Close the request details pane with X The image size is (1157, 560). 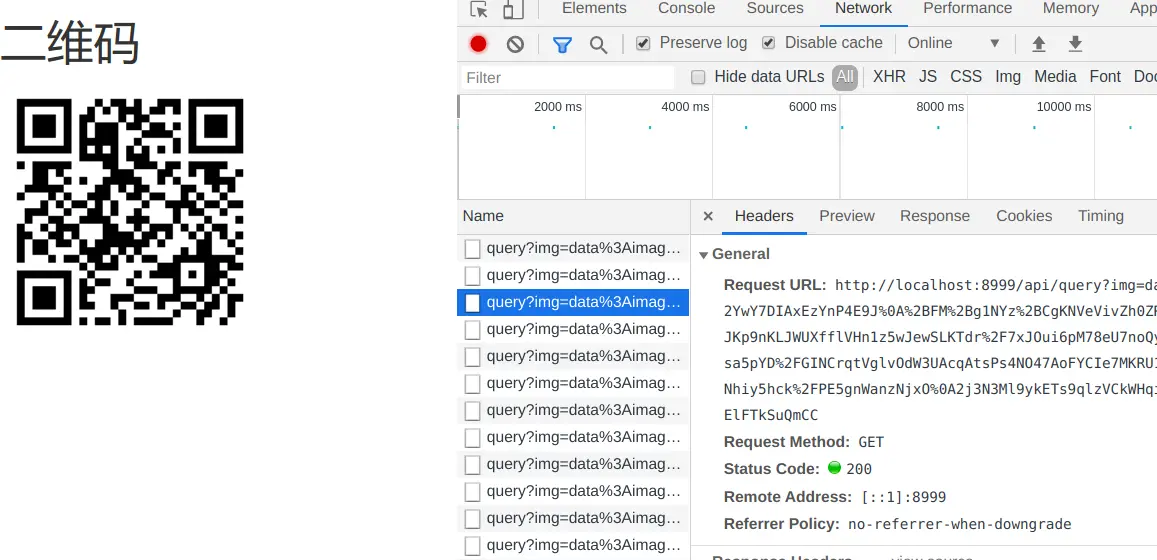click(x=708, y=216)
